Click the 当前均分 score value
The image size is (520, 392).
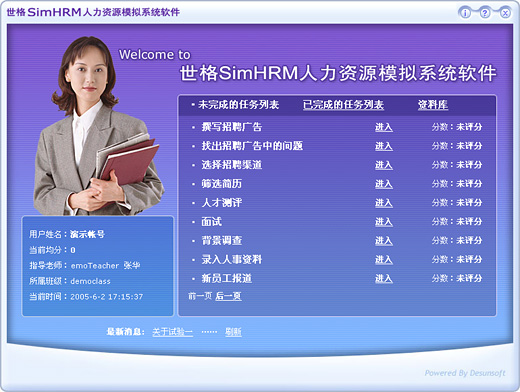(x=73, y=250)
